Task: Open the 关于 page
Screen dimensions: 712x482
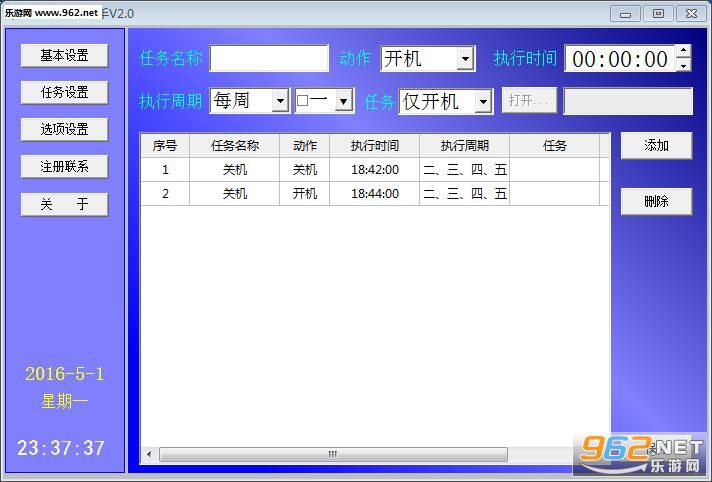Action: [64, 204]
